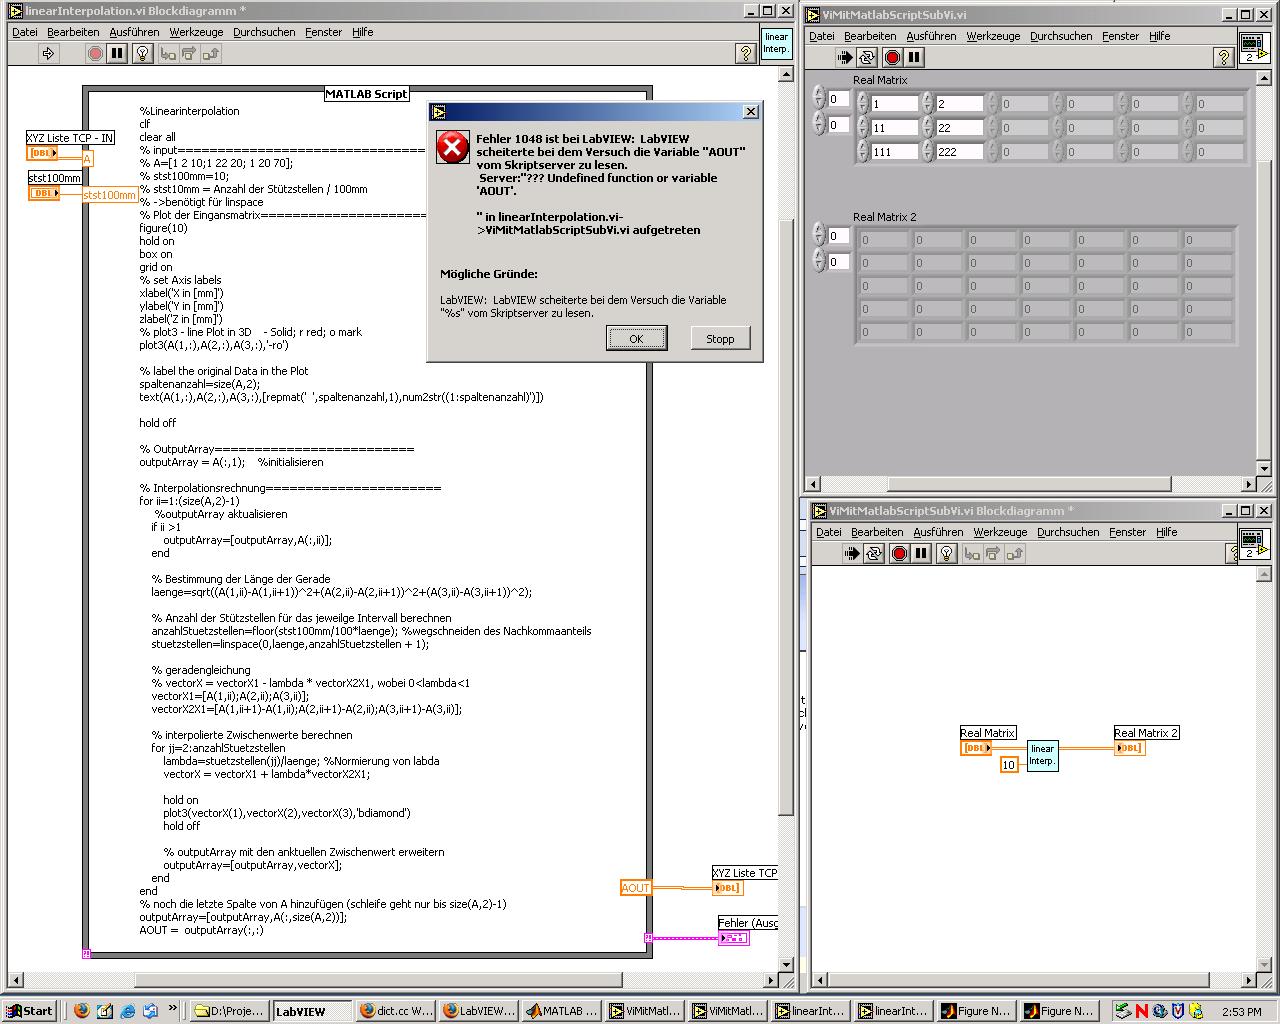
Task: Open Hilfe menu in ViMitMatlabScriptSubVi block diagram
Action: click(1166, 532)
